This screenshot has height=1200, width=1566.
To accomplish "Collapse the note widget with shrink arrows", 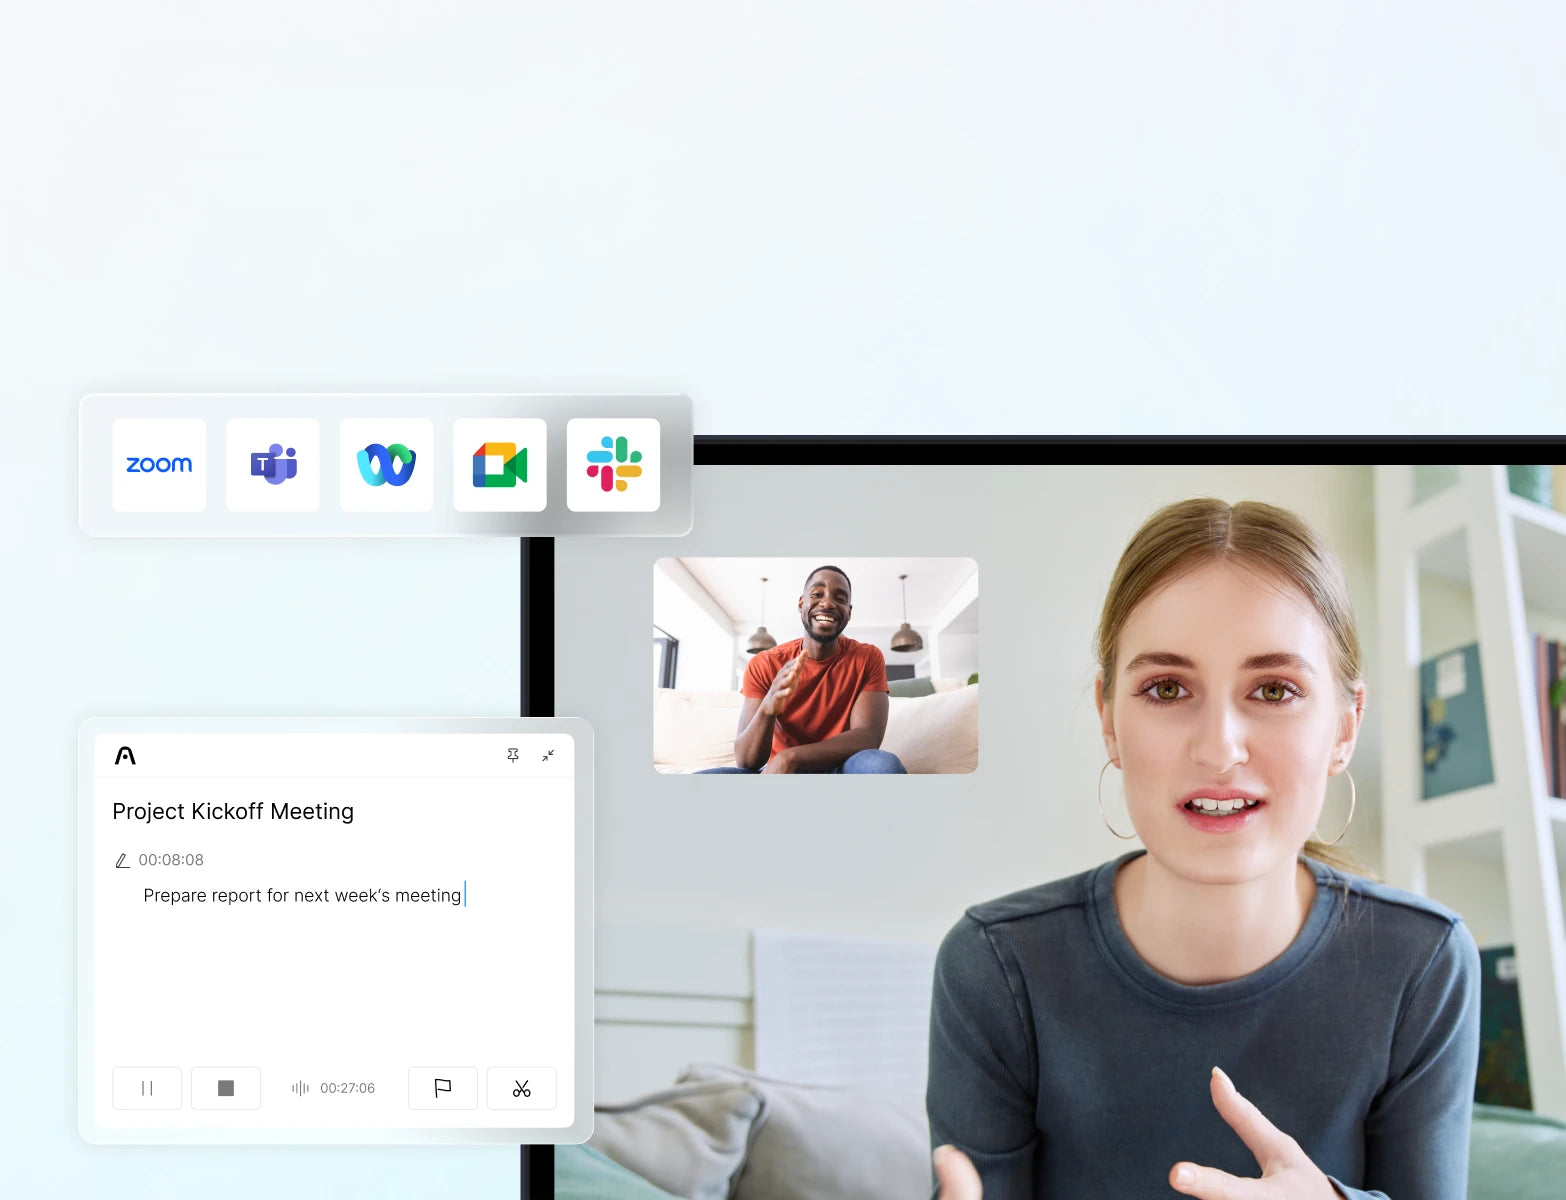I will 548,756.
